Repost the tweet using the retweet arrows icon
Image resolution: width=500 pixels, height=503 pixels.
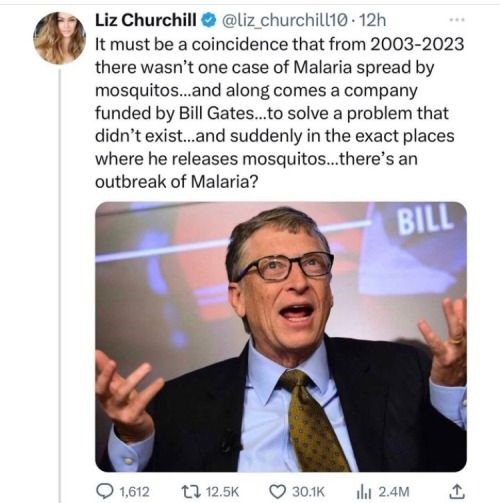[x=191, y=491]
